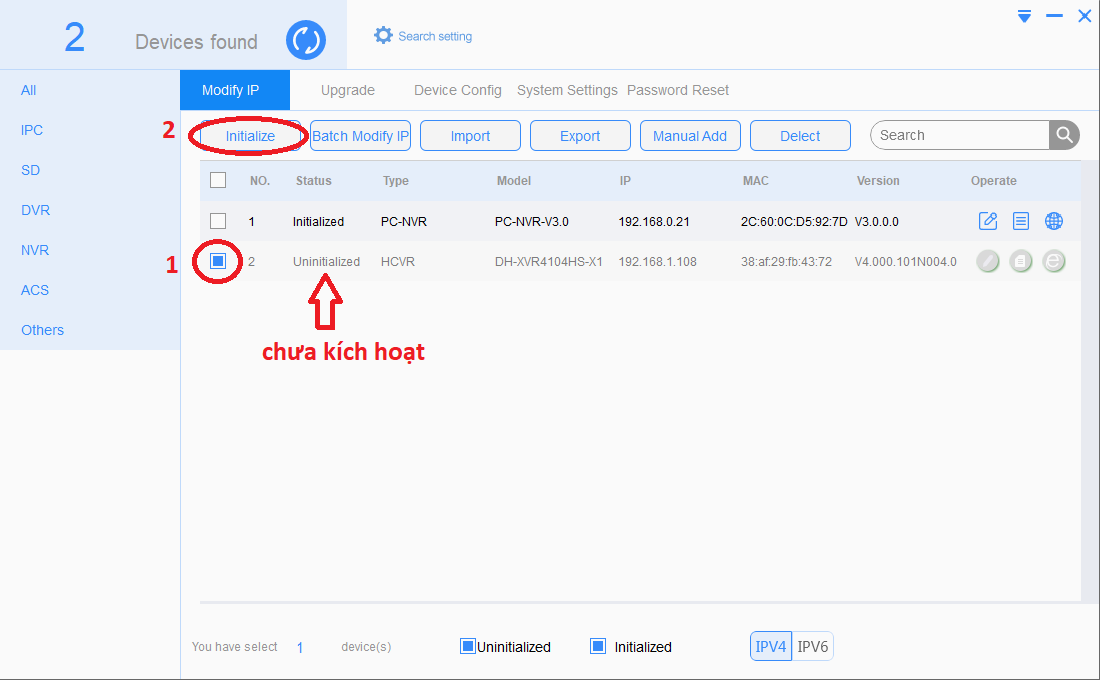Screen dimensions: 1100x680
Task: Toggle the select-all header checkbox
Action: coord(218,180)
